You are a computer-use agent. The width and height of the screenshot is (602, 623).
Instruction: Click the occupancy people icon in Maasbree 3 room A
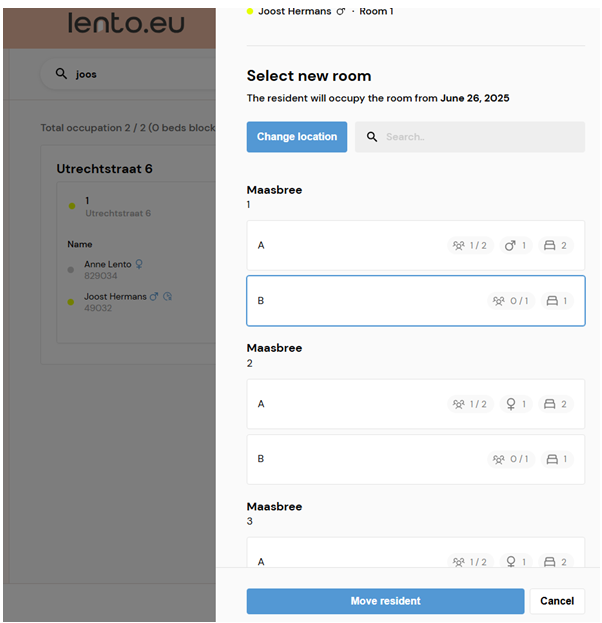(459, 562)
